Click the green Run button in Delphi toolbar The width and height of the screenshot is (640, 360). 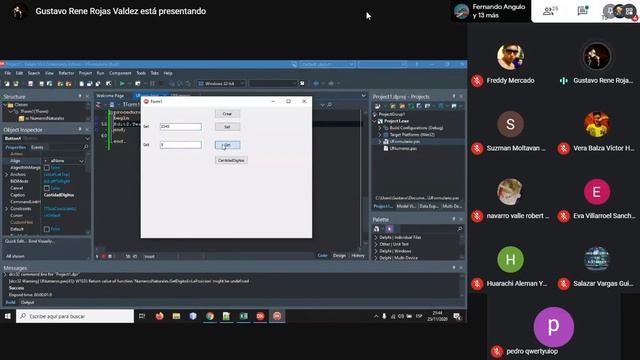(x=122, y=83)
